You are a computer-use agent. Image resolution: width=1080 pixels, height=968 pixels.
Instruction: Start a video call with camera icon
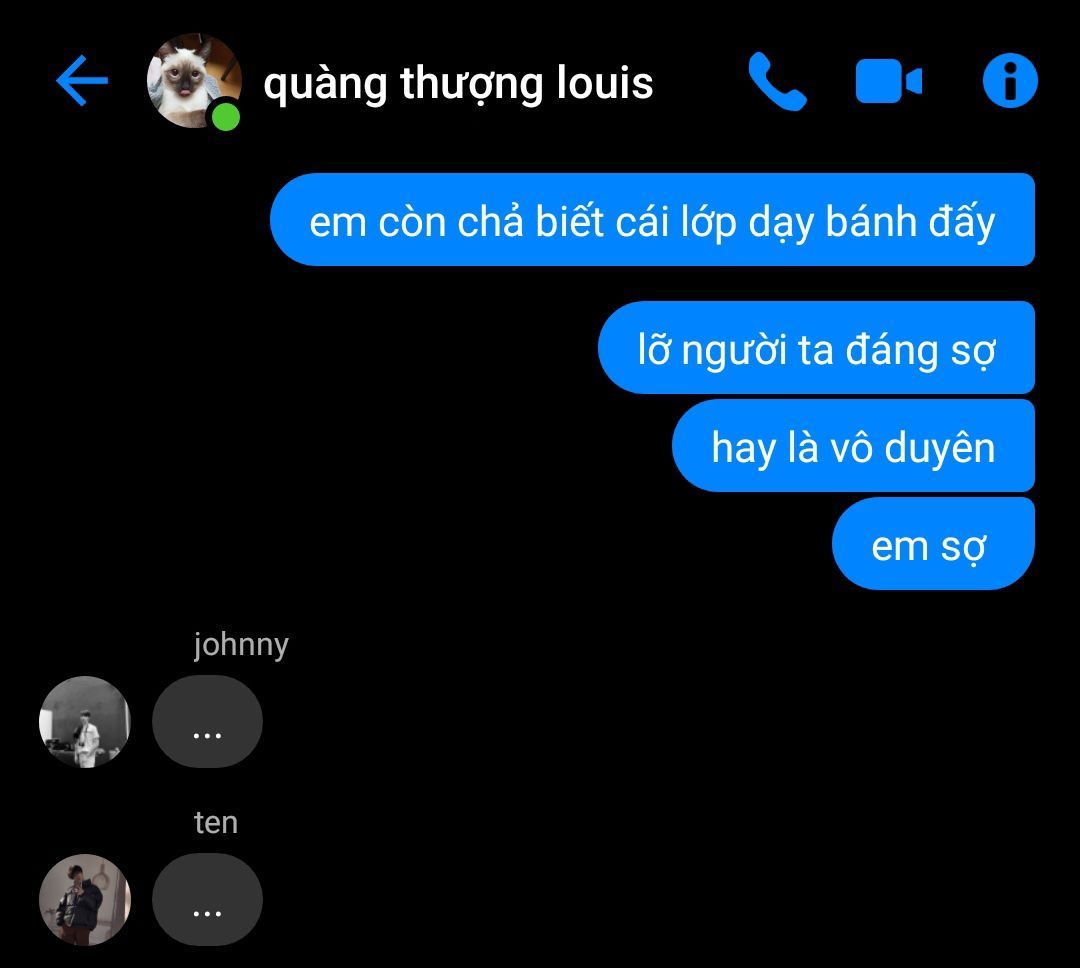coord(889,81)
